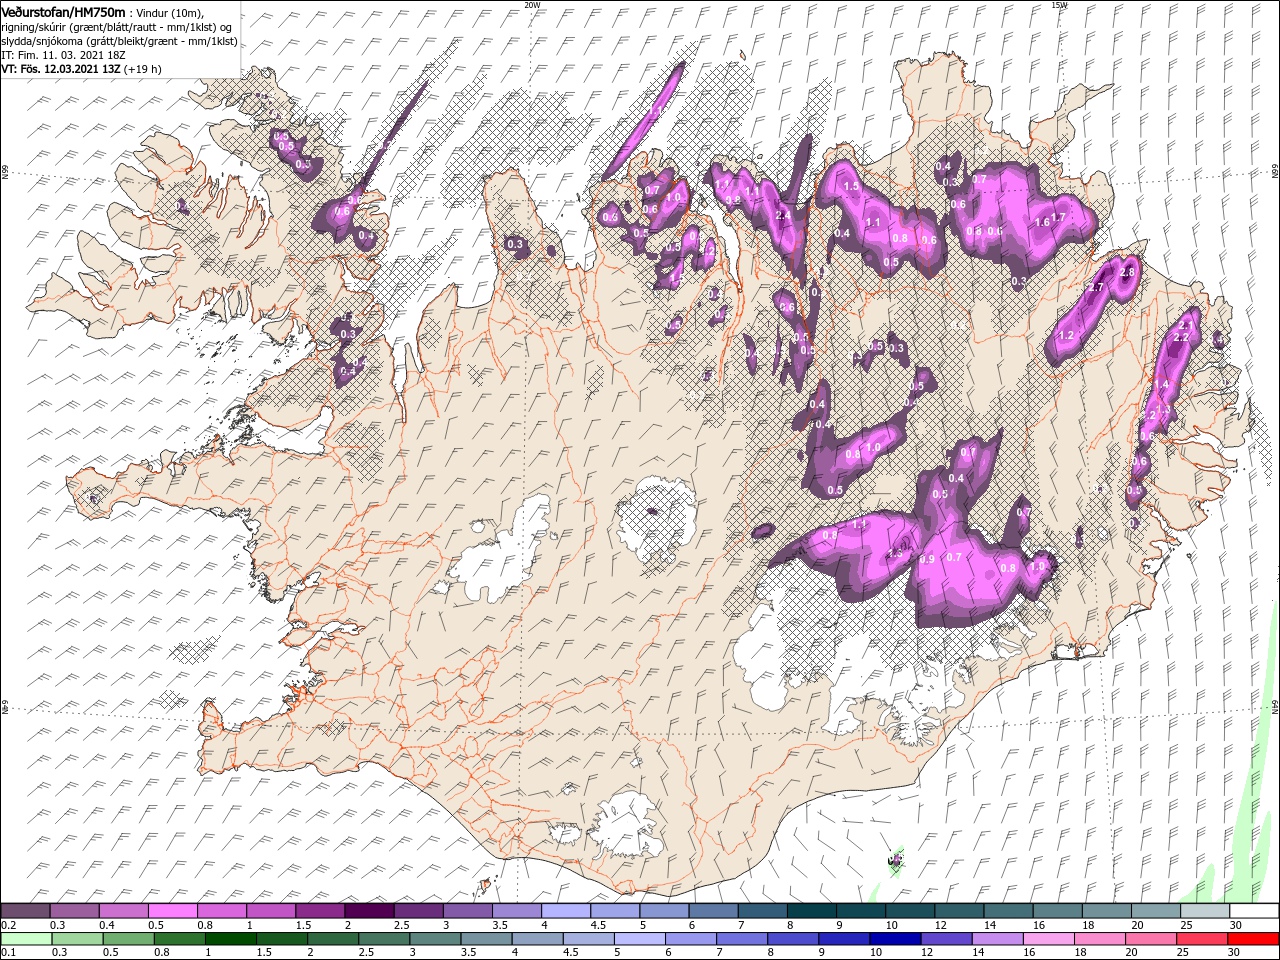Click the Veðurstofan/HM750m title text
The image size is (1280, 960).
click(x=64, y=11)
